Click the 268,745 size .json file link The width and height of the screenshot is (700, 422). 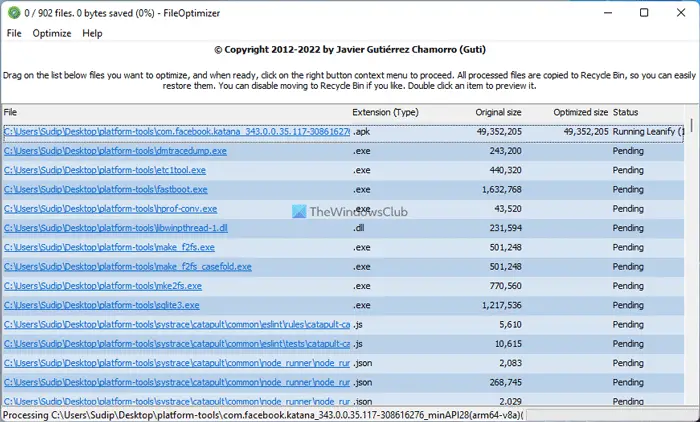pos(177,382)
